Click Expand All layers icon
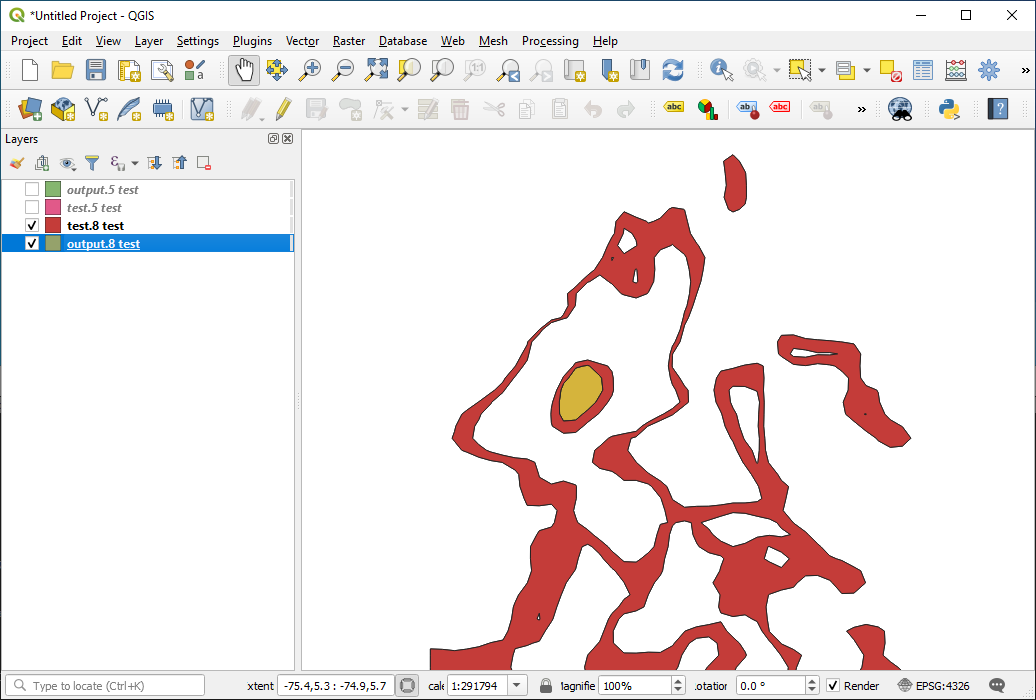This screenshot has height=700, width=1036. click(x=155, y=163)
